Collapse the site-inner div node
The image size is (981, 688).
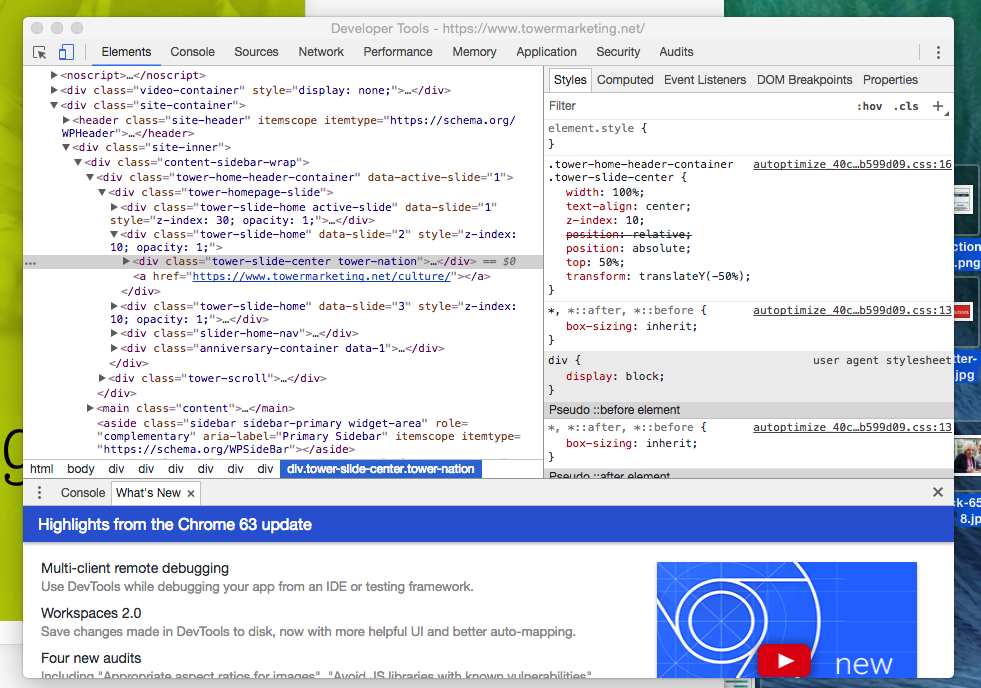tap(66, 148)
